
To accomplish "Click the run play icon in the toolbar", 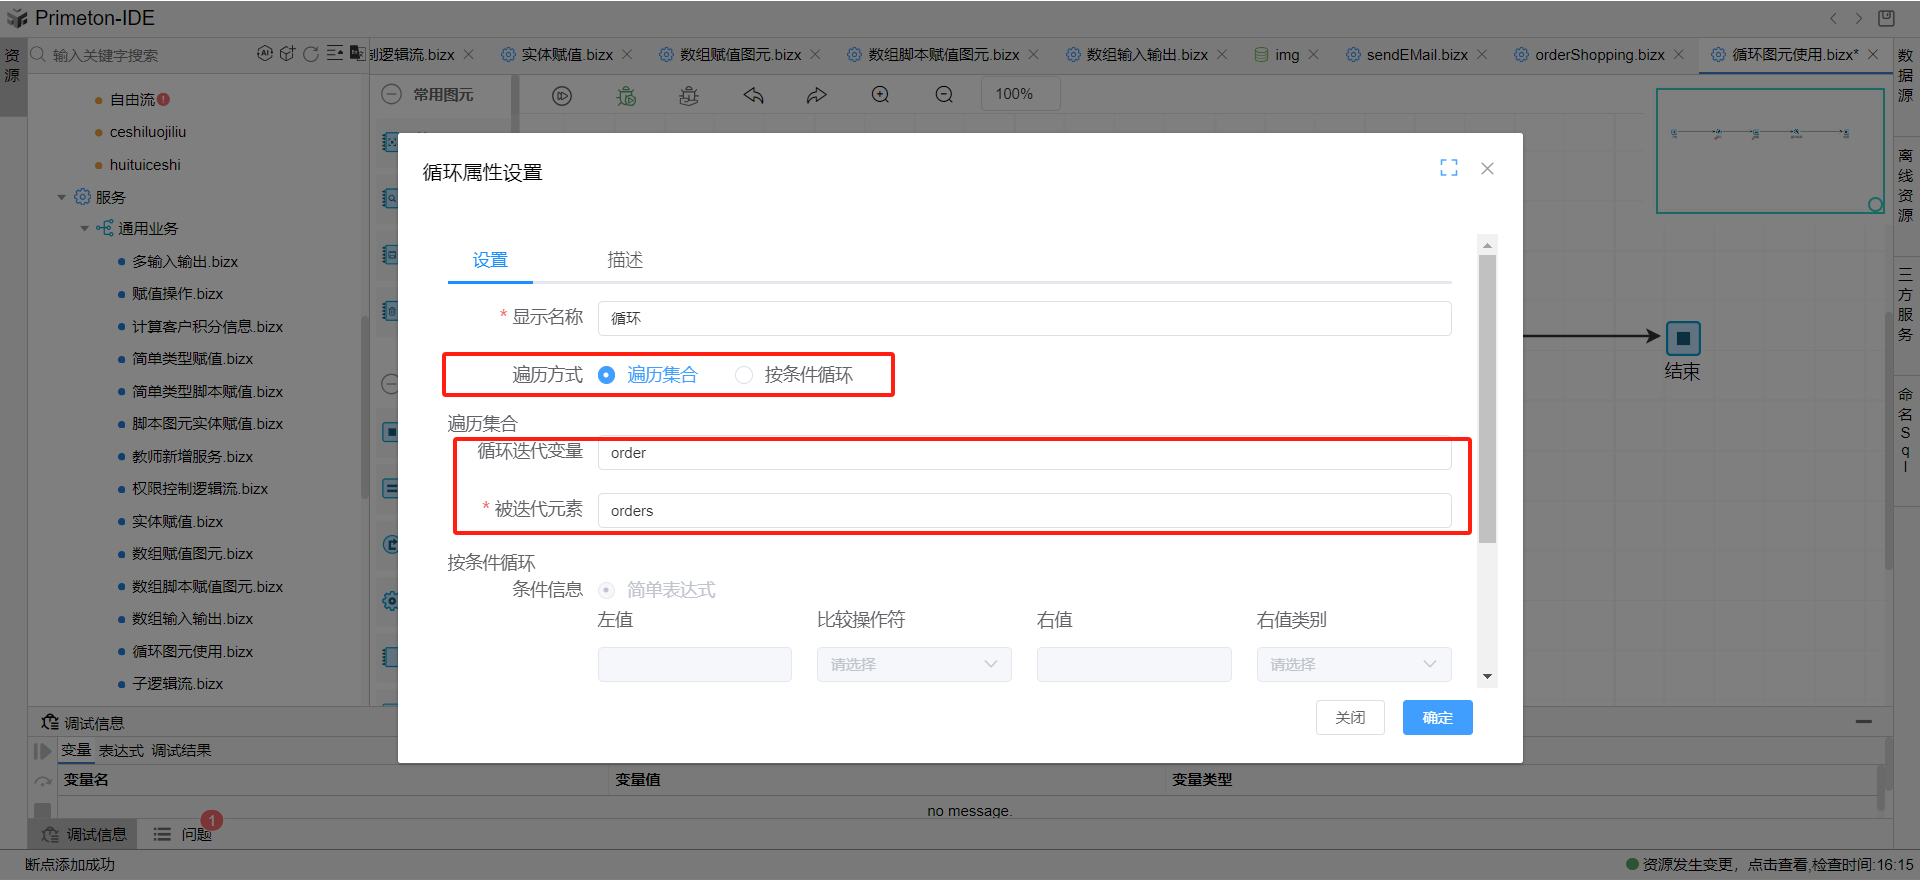I will [562, 96].
